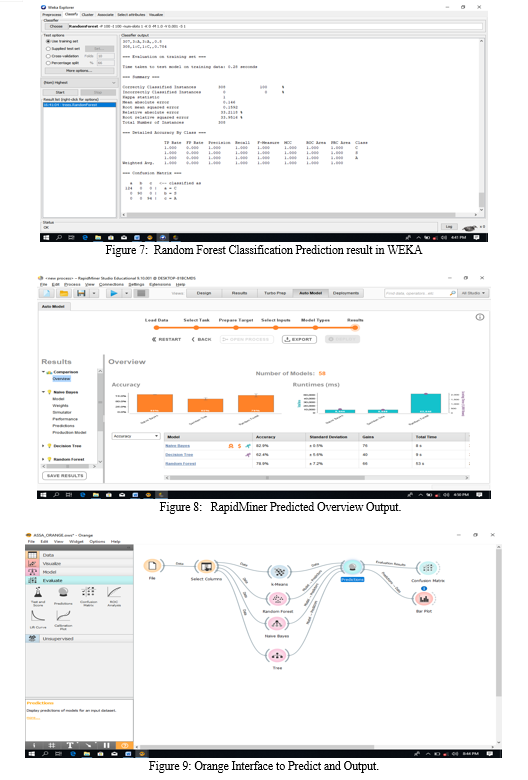Viewport: 528px width, 780px height.
Task: Click the open folder icon in RapidMiner toolbar
Action: coord(64,293)
